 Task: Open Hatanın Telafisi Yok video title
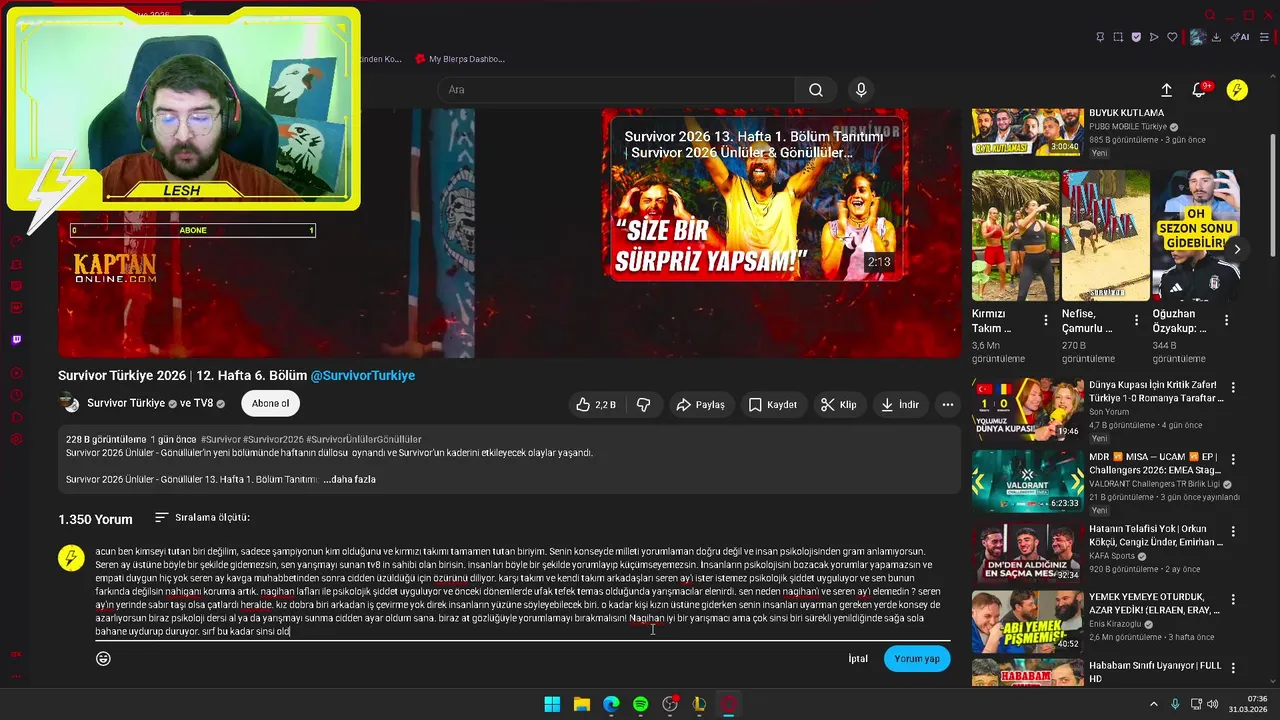[x=1155, y=536]
